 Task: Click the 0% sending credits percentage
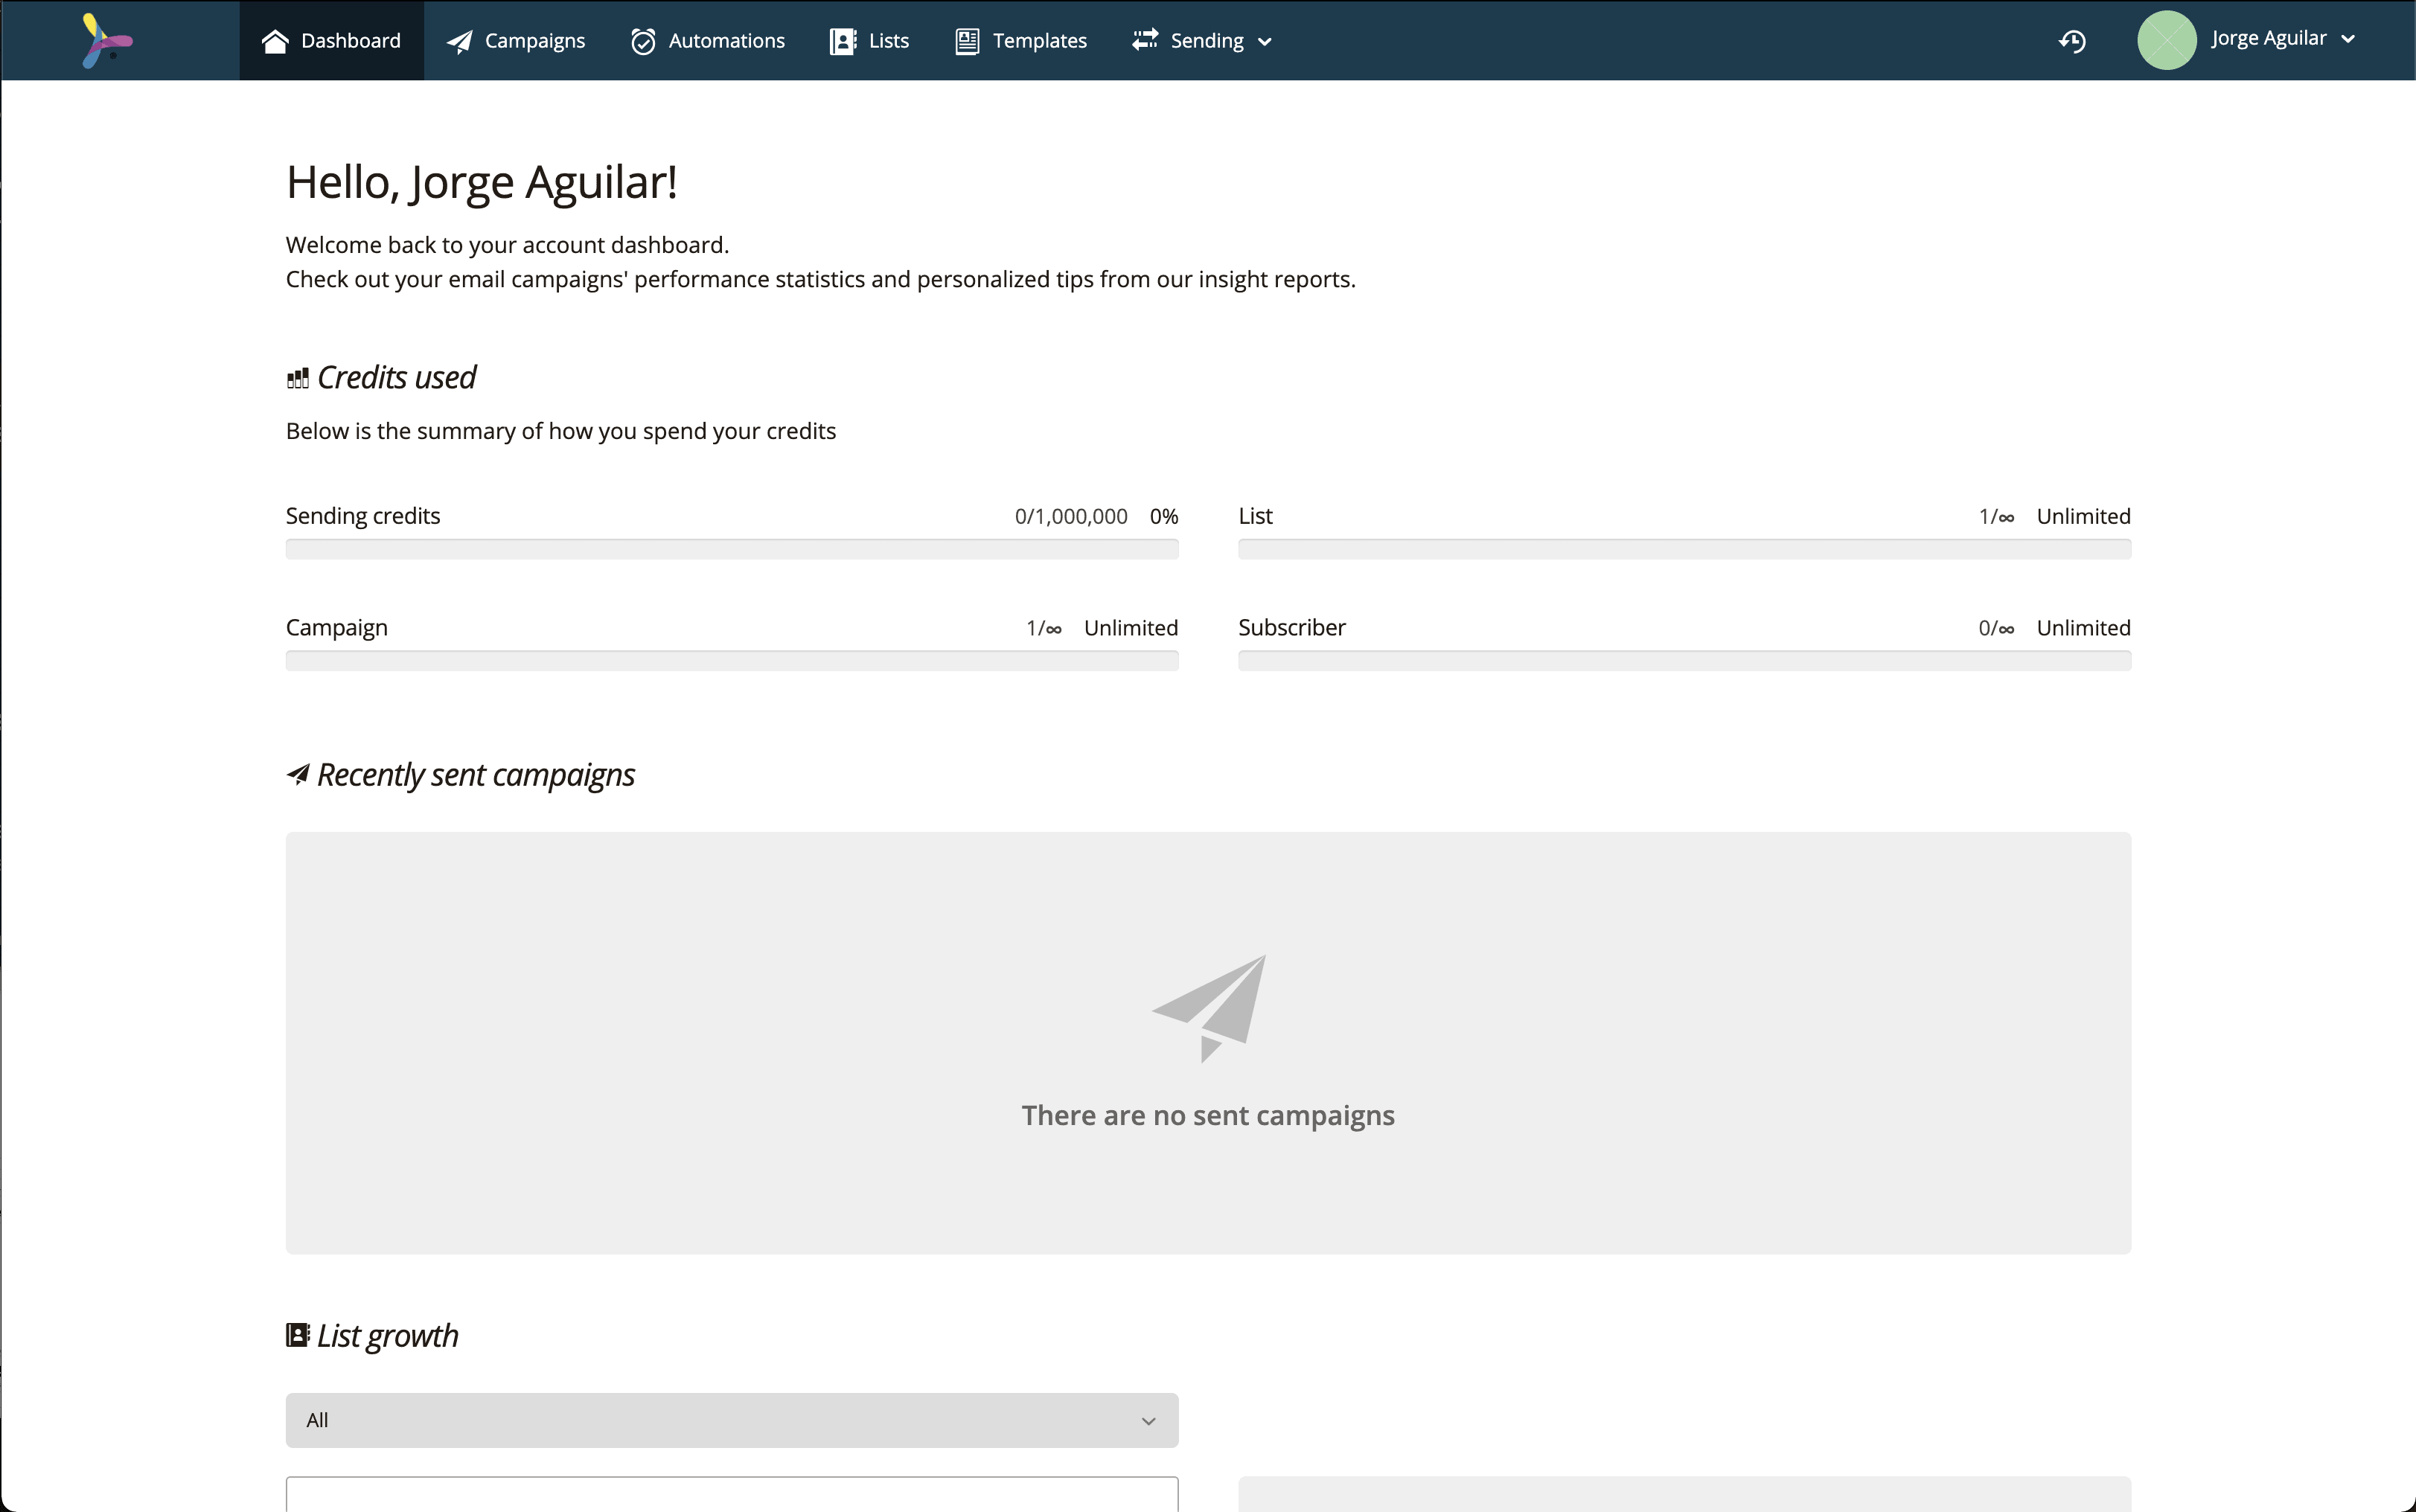[x=1164, y=516]
